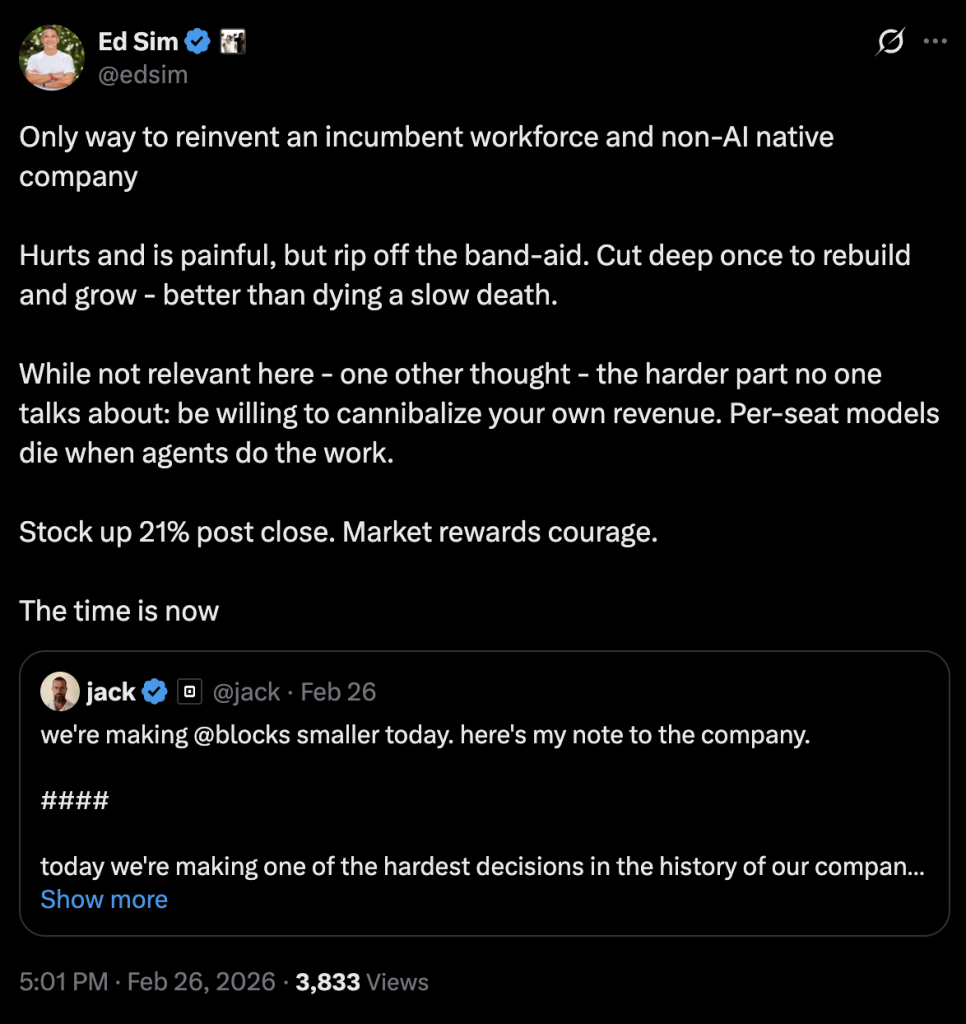
Task: Click the affiliation badge beside Ed Sim
Action: tap(232, 42)
